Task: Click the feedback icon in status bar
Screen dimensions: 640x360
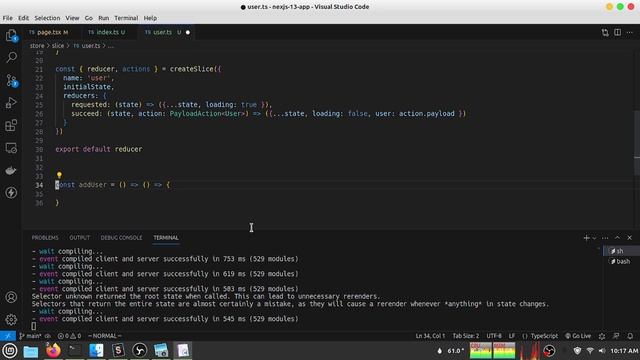Action: (x=616, y=336)
